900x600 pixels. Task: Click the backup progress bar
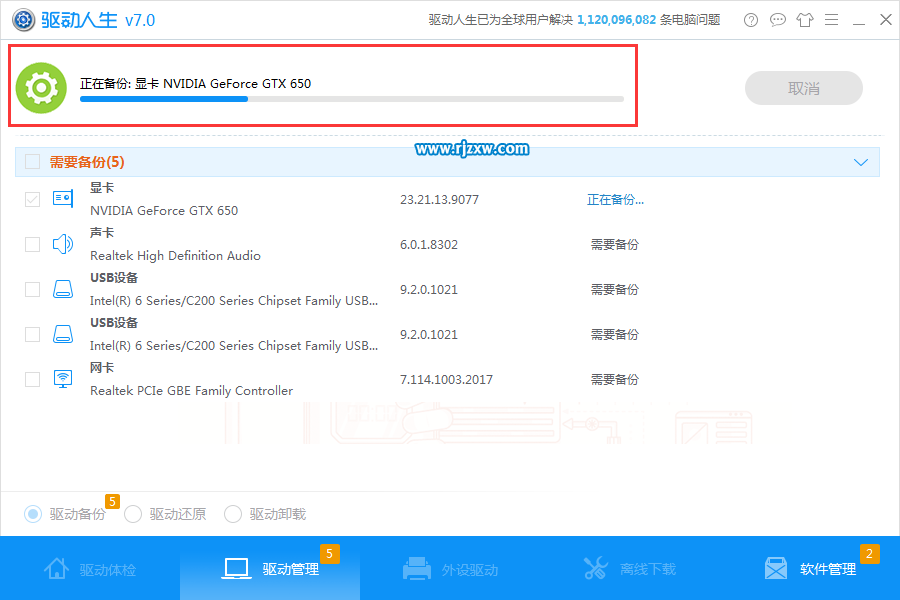click(x=352, y=99)
